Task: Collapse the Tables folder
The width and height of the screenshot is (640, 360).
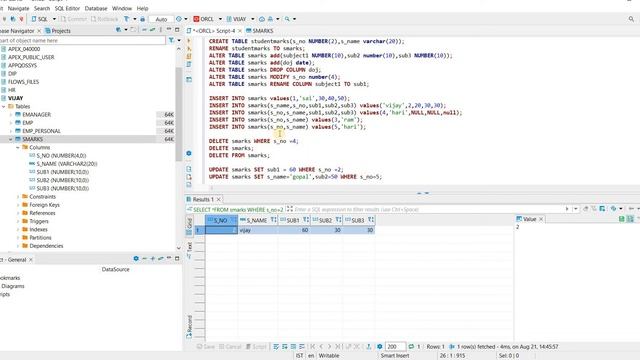Action: pyautogui.click(x=4, y=106)
